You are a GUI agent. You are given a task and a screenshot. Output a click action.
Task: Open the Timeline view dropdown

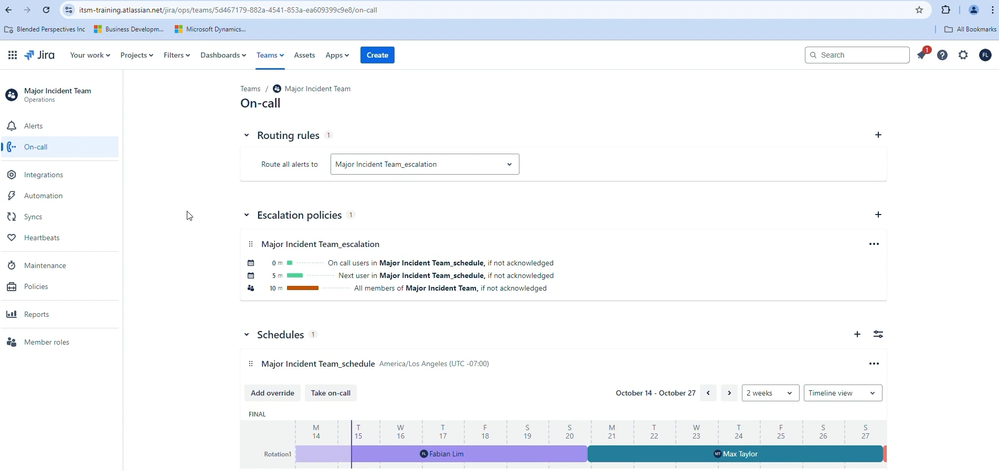click(843, 393)
